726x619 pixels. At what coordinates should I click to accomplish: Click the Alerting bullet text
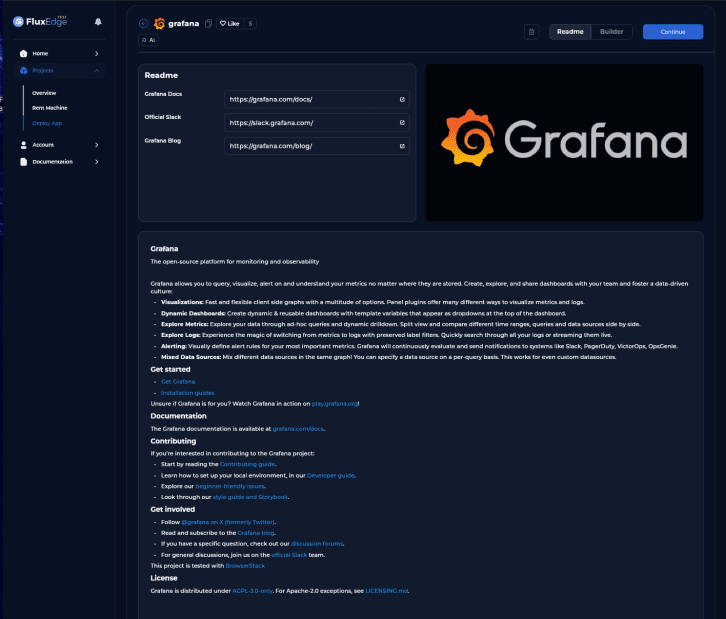click(419, 346)
